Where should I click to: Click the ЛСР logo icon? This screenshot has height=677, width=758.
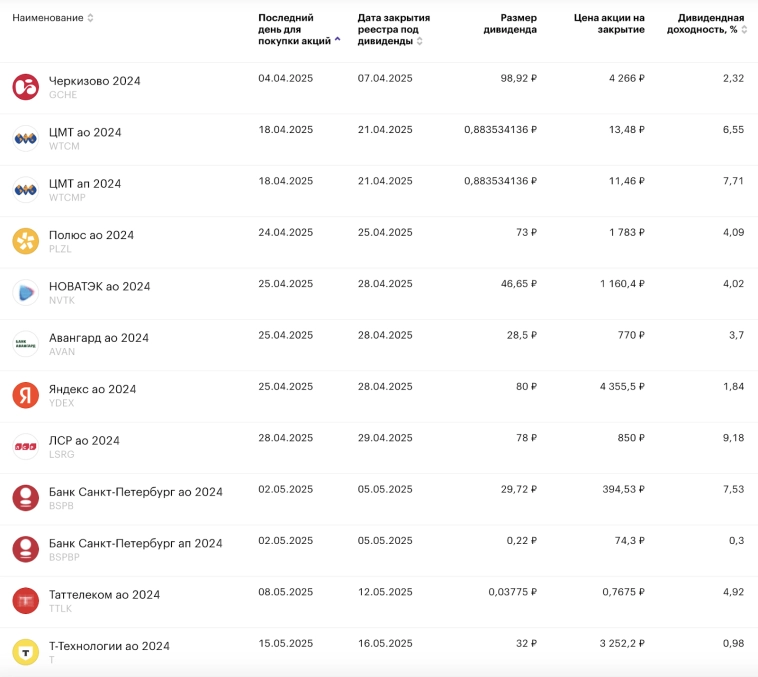(x=25, y=447)
